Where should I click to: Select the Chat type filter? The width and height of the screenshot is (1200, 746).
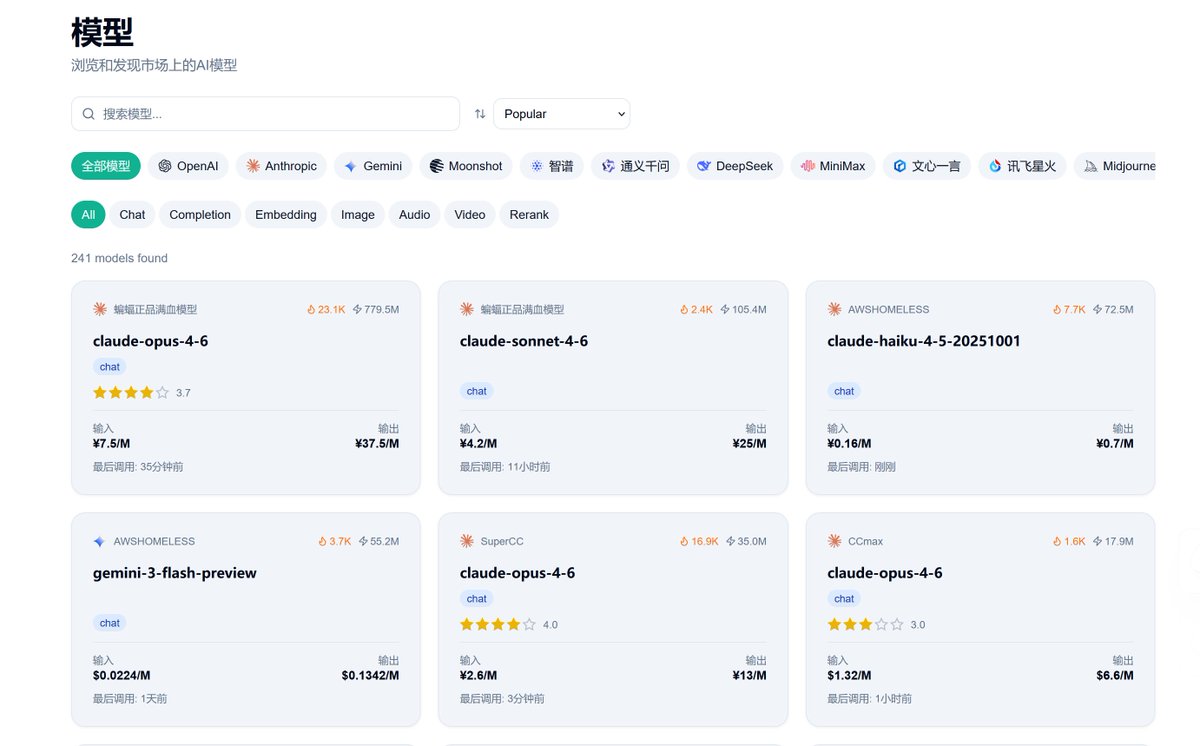[132, 215]
